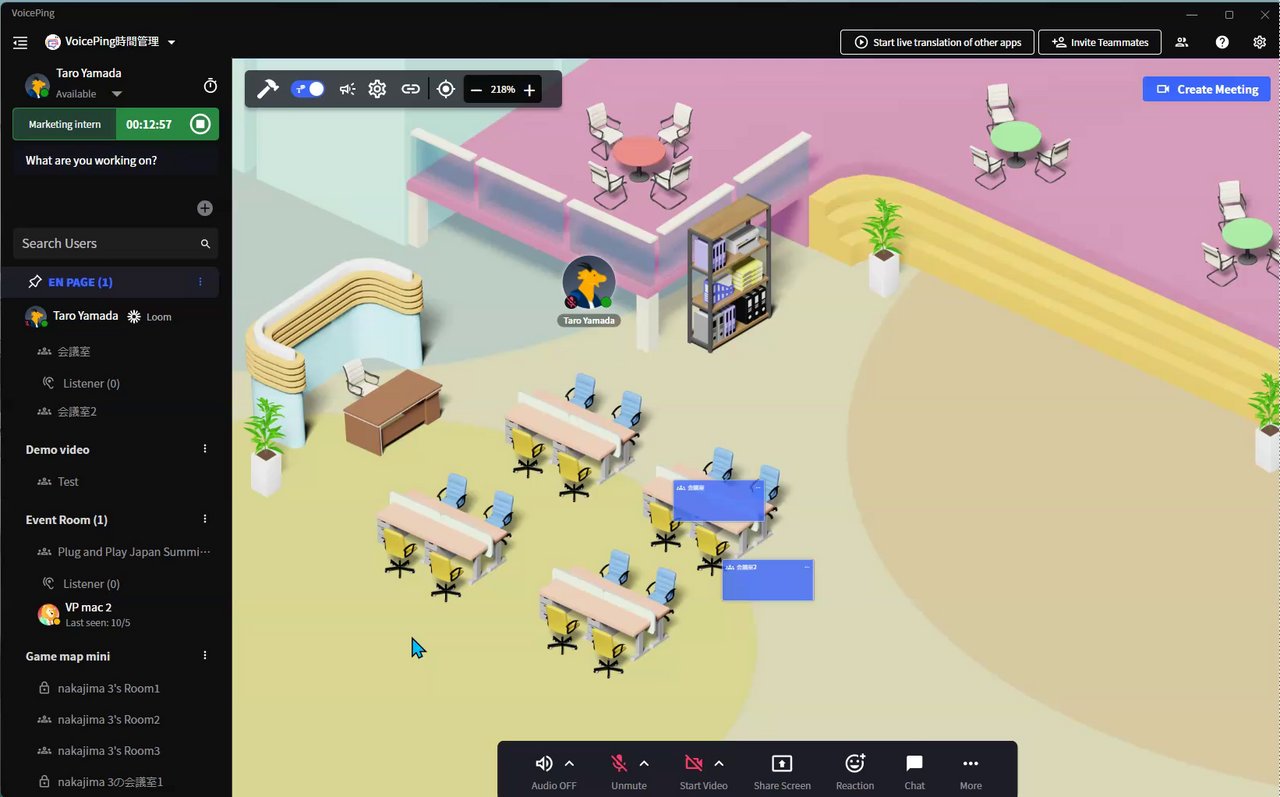Open the More options menu
The height and width of the screenshot is (797, 1280).
[970, 770]
